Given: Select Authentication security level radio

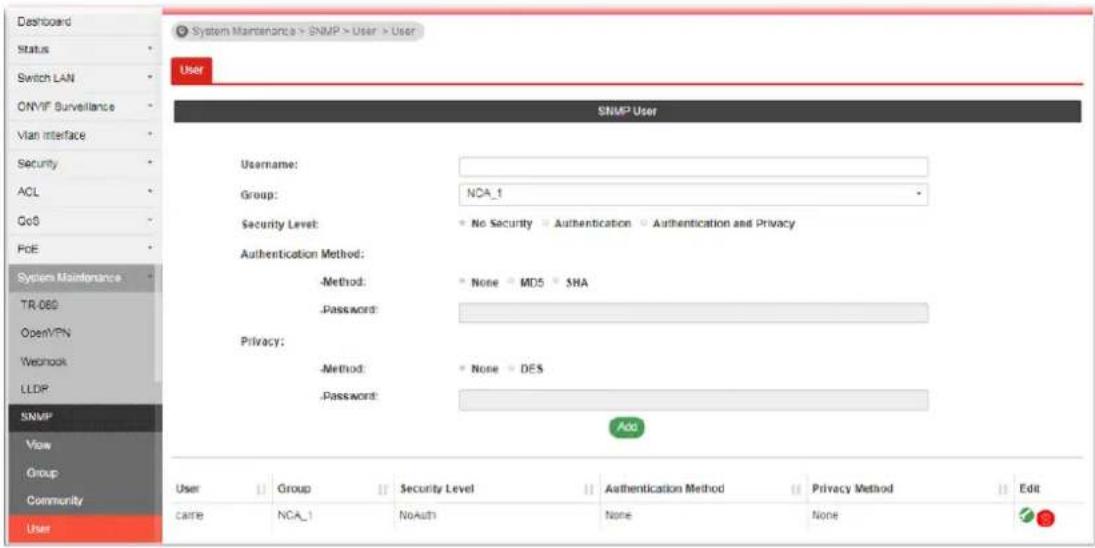Looking at the screenshot, I should point(547,224).
